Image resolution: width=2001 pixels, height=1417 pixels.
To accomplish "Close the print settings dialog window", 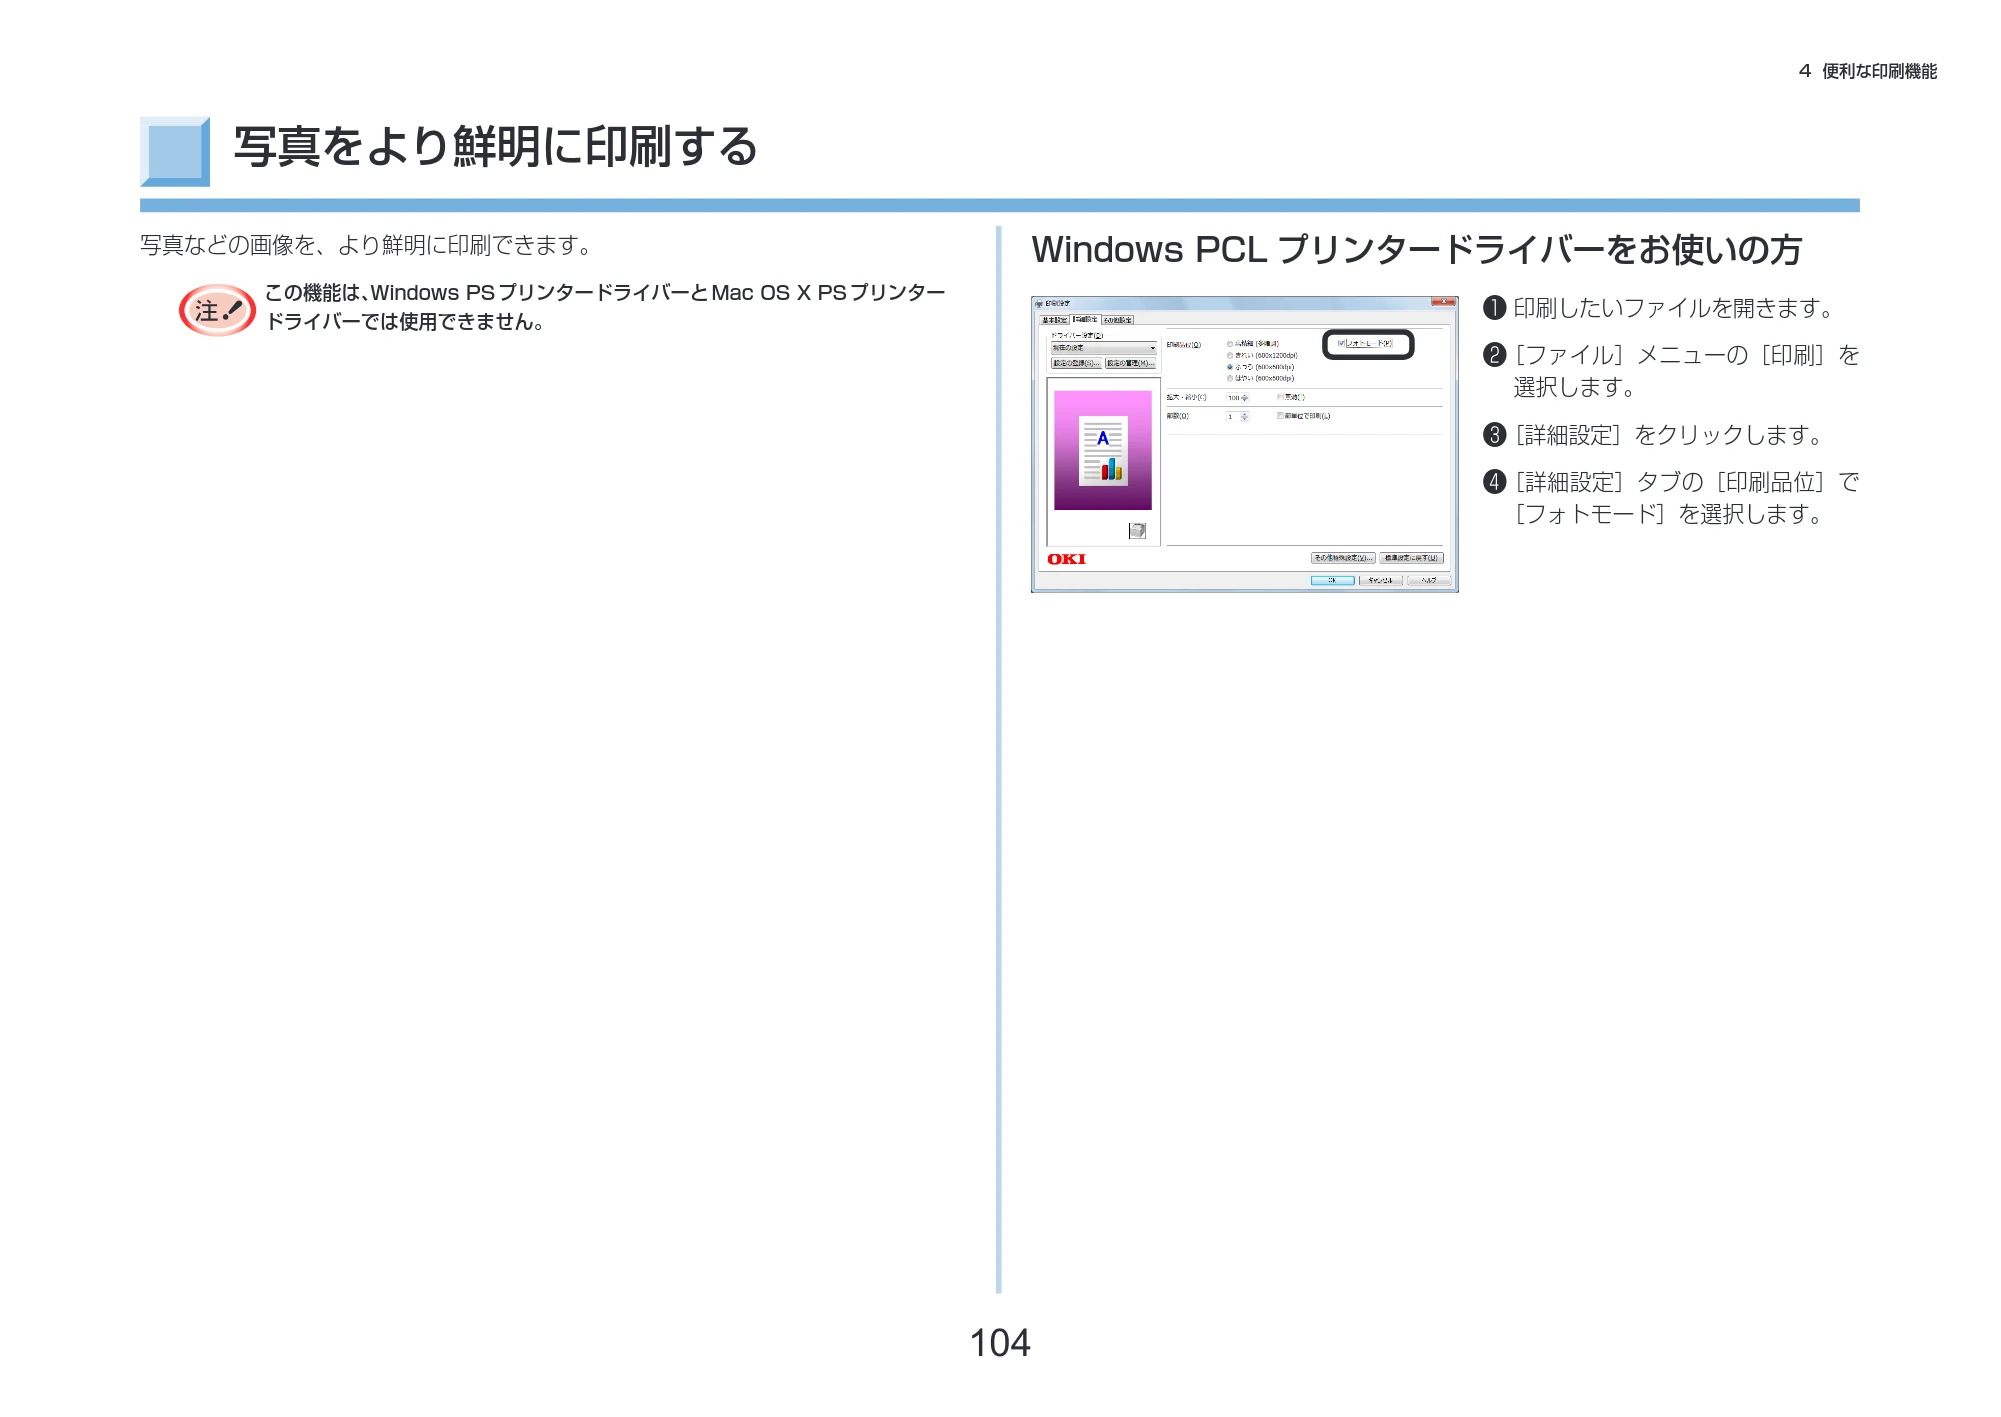I will coord(1443,301).
